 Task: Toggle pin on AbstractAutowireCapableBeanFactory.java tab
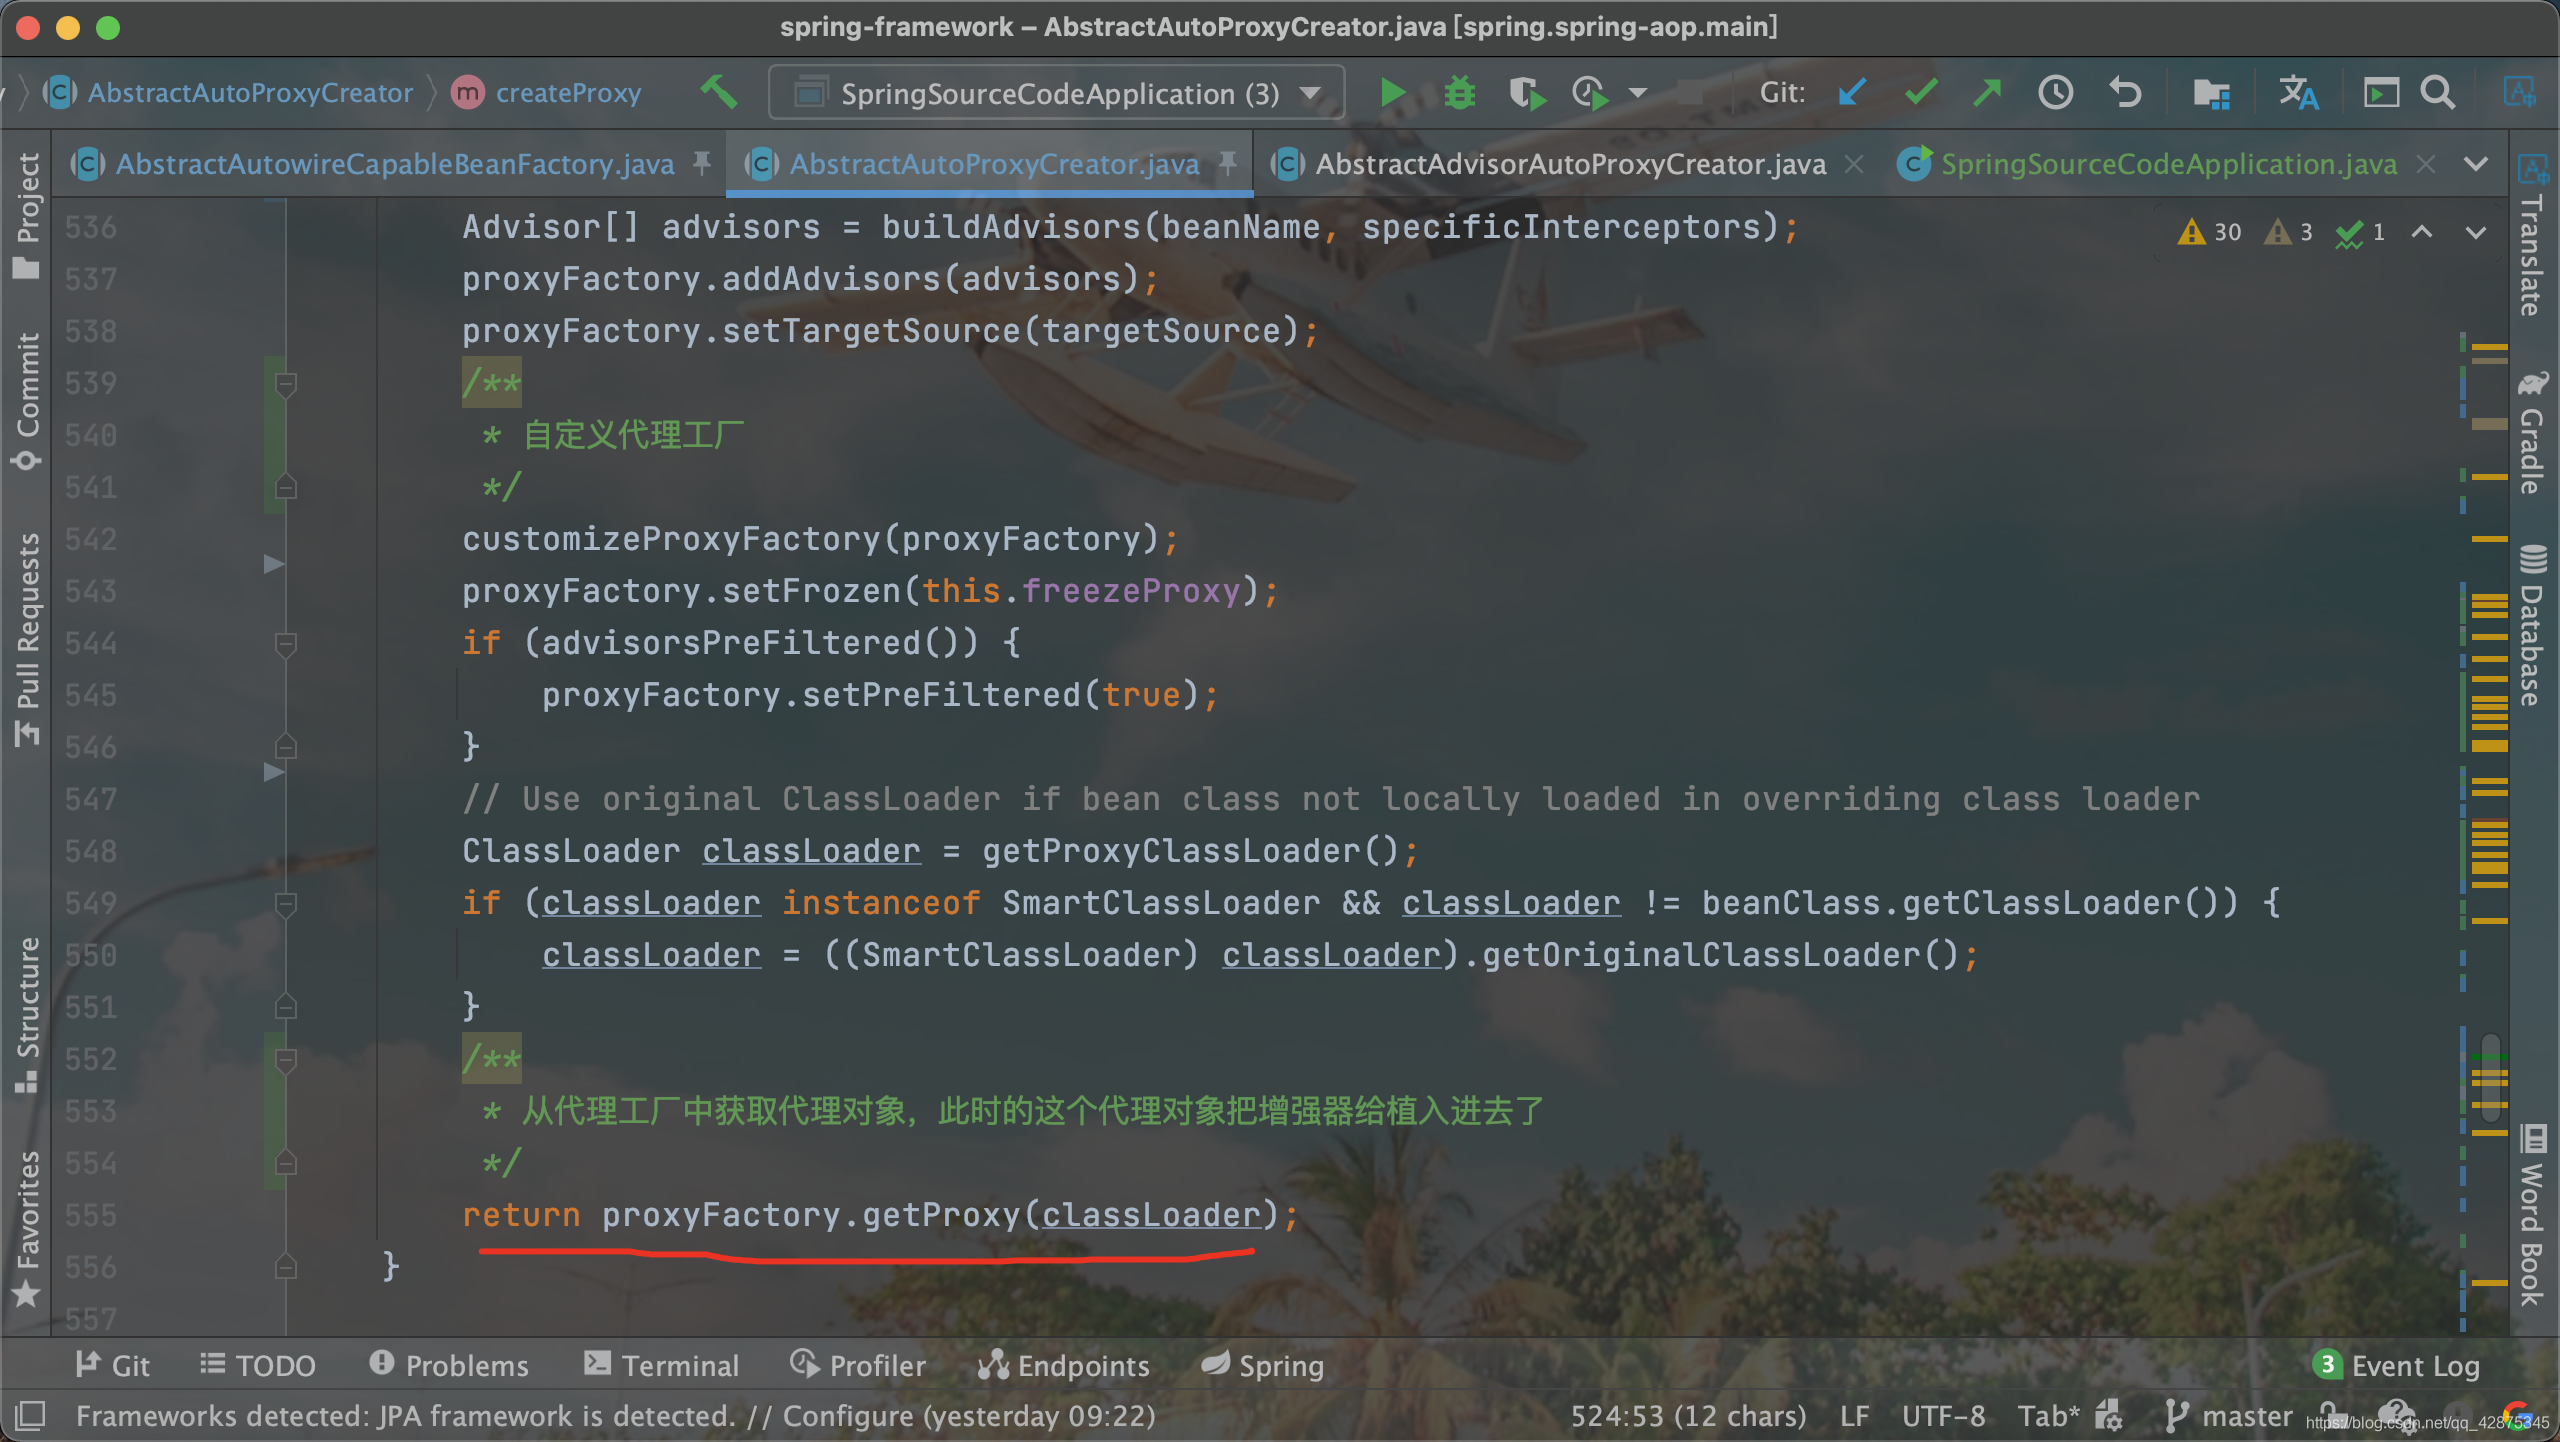click(702, 163)
